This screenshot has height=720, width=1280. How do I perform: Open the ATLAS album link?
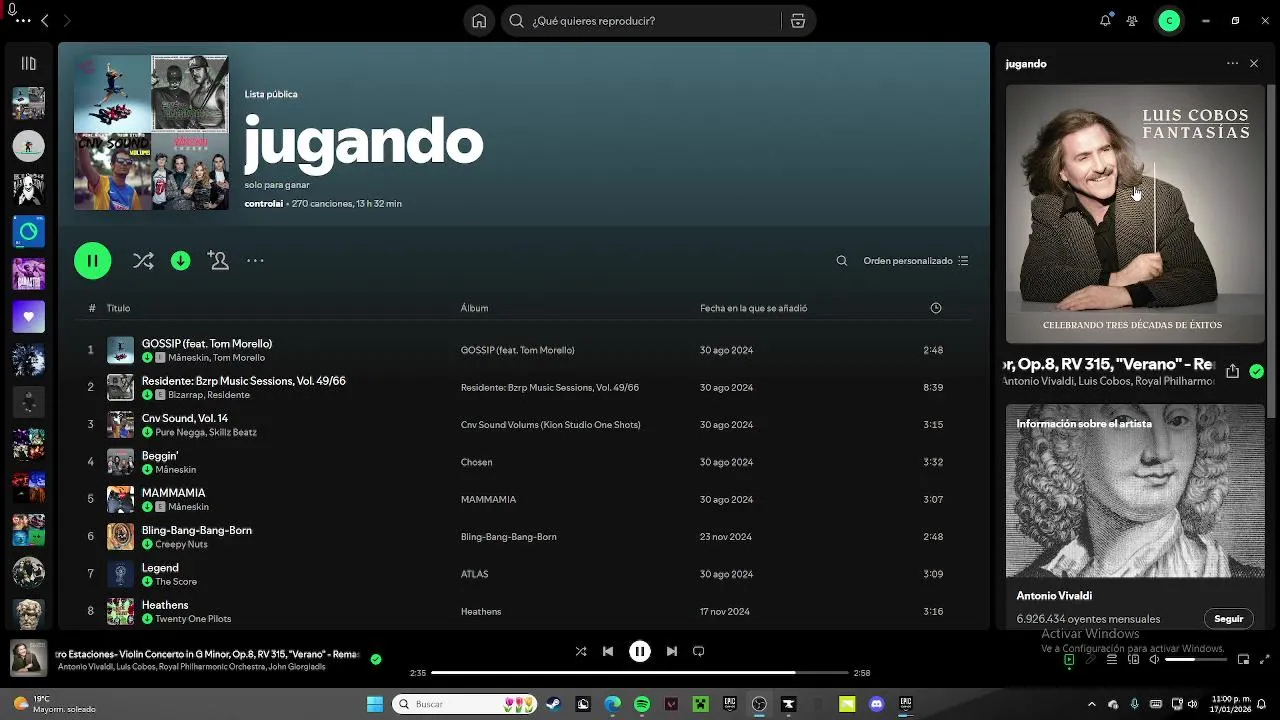(474, 574)
